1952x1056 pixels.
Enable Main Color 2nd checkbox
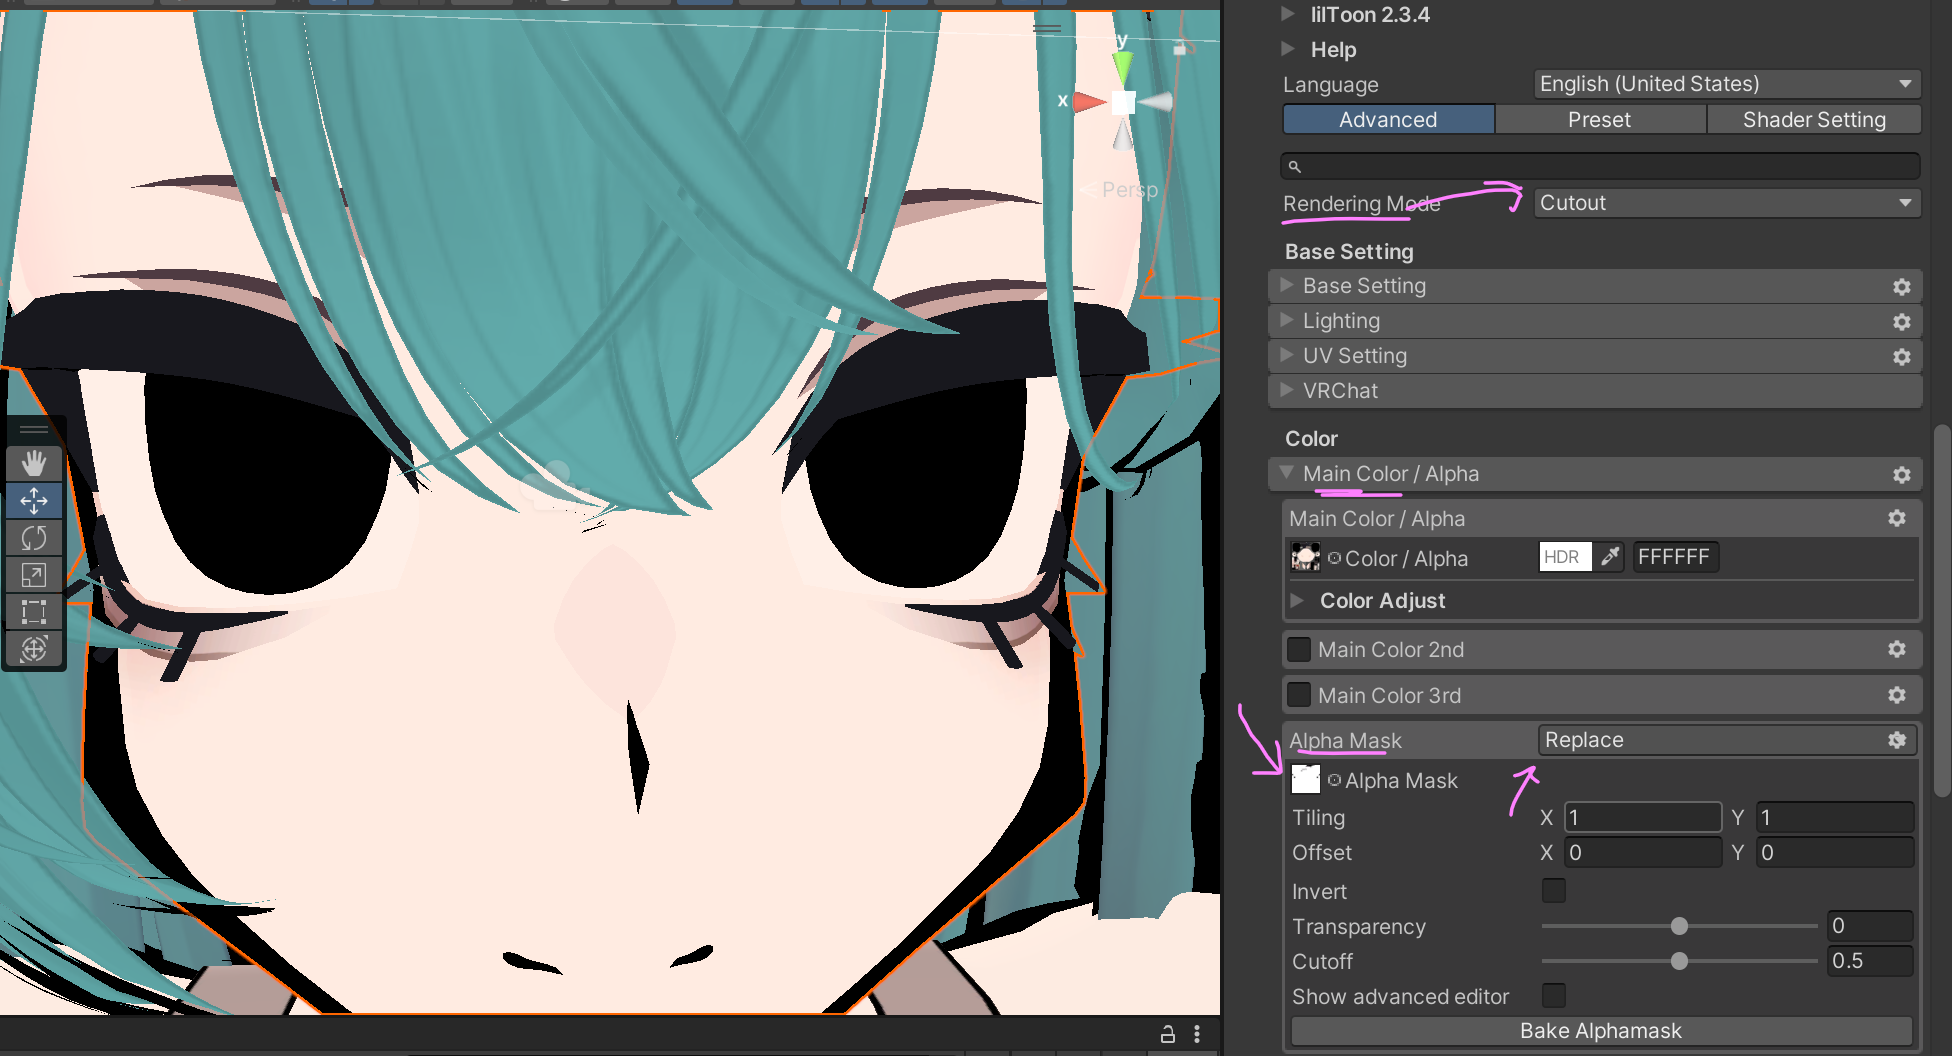coord(1299,649)
